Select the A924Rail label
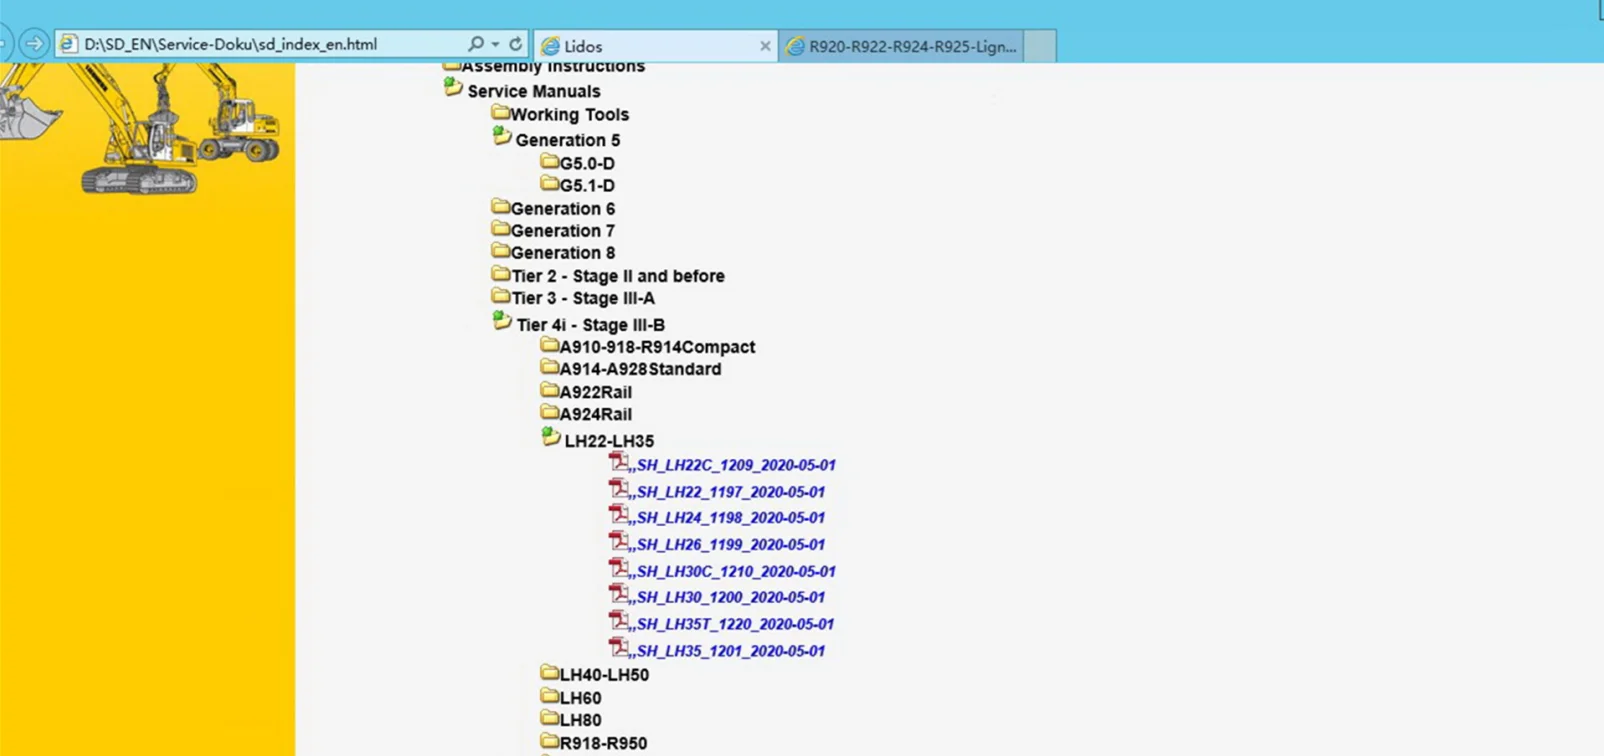 pyautogui.click(x=596, y=414)
